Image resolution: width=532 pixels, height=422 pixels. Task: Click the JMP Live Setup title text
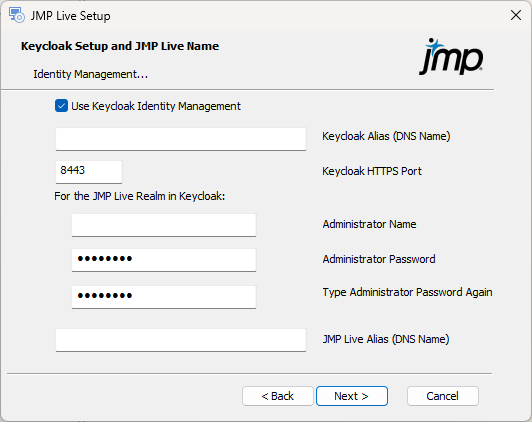71,16
